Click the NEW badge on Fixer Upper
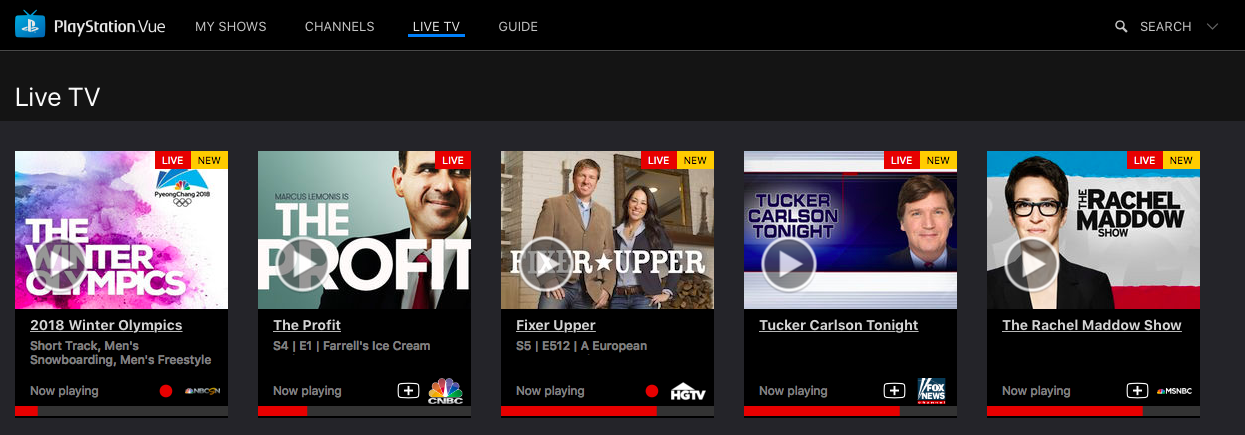The image size is (1245, 435). [x=695, y=160]
